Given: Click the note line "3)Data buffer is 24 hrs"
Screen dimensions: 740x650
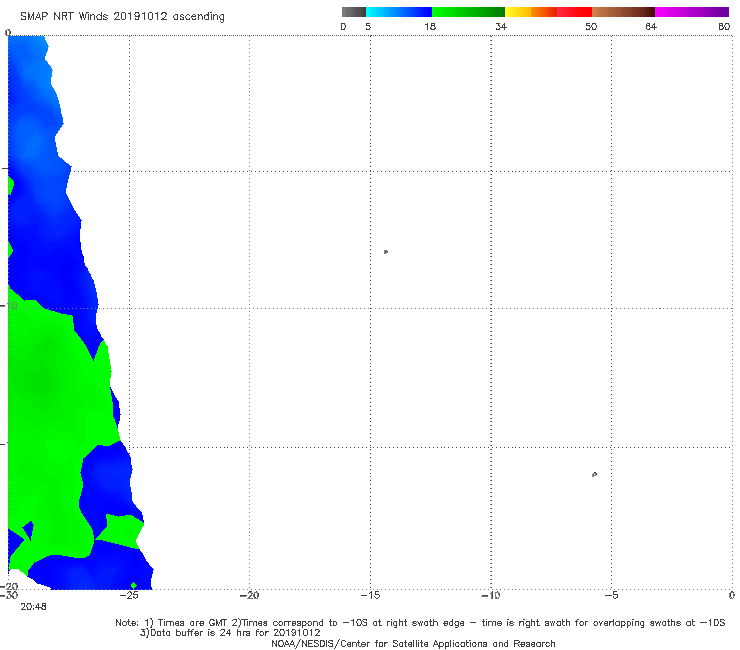Looking at the screenshot, I should [230, 633].
